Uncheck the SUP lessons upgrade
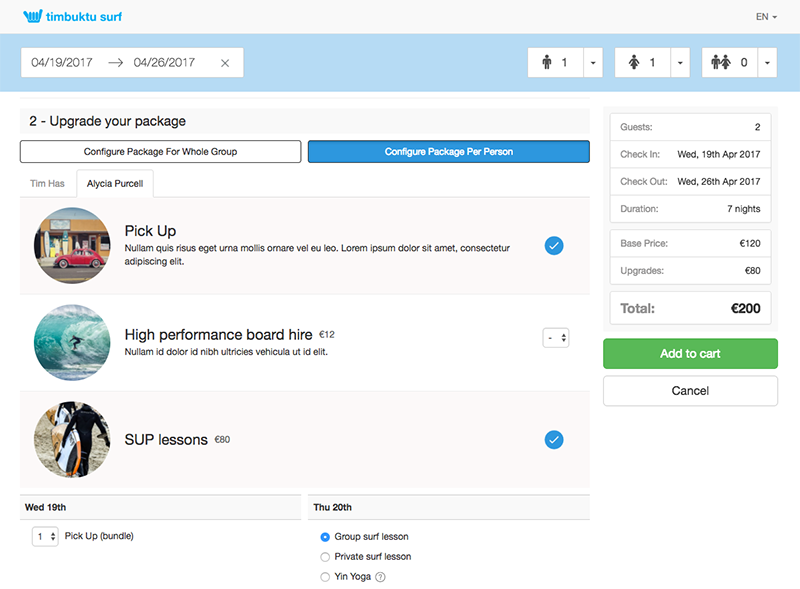The height and width of the screenshot is (589, 800). point(554,439)
